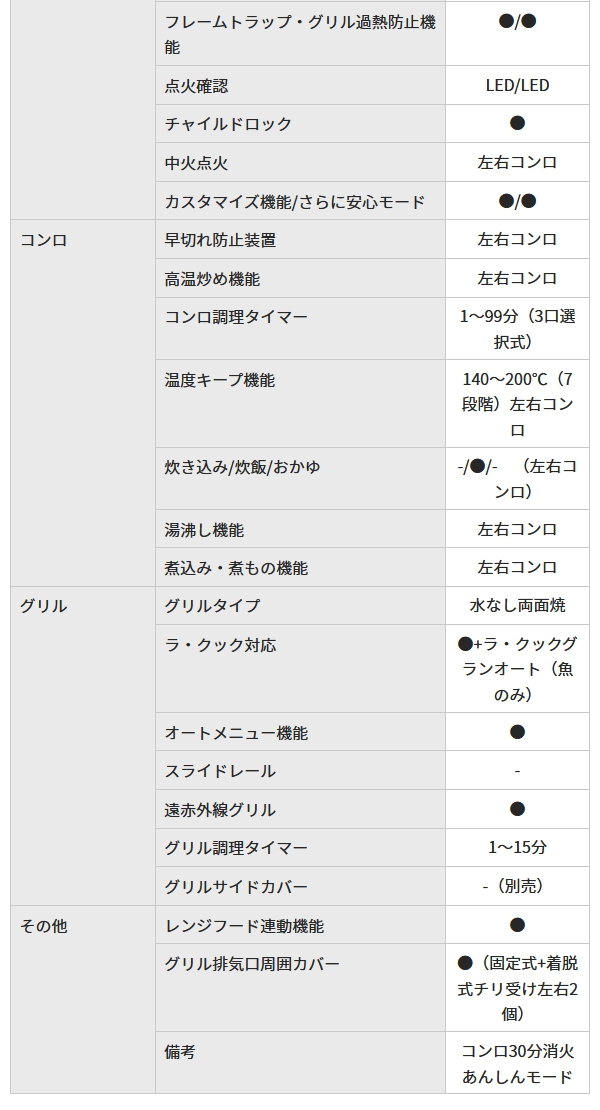Click the 備考 row label
Screen dimensions: 600x1110
click(180, 1052)
